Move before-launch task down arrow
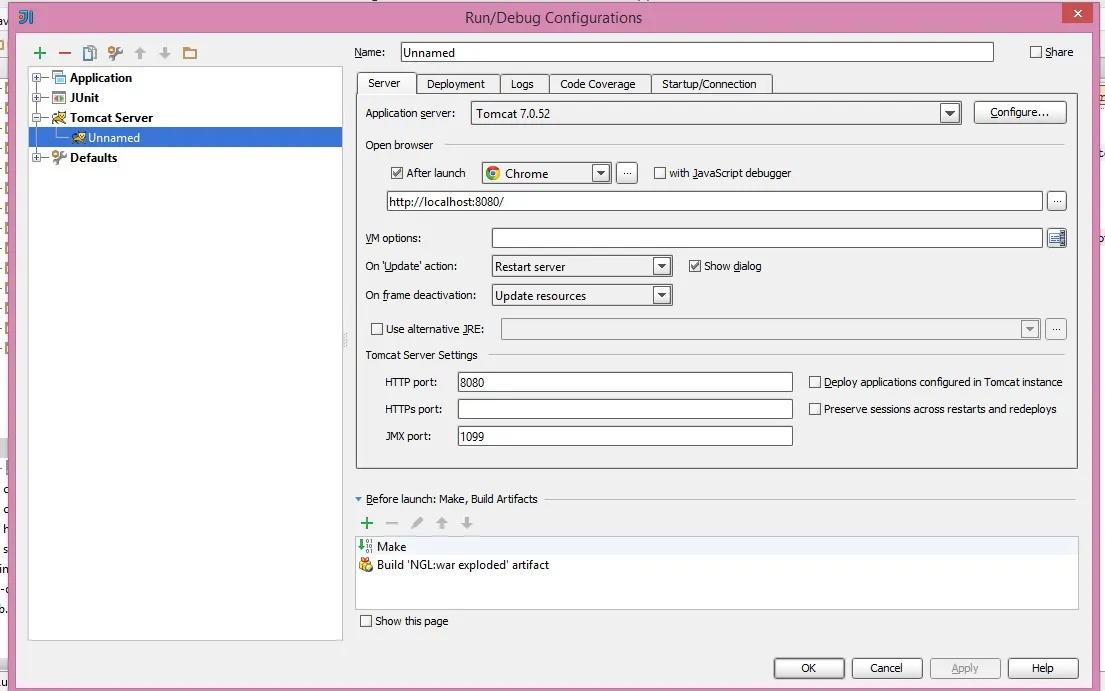 (467, 523)
